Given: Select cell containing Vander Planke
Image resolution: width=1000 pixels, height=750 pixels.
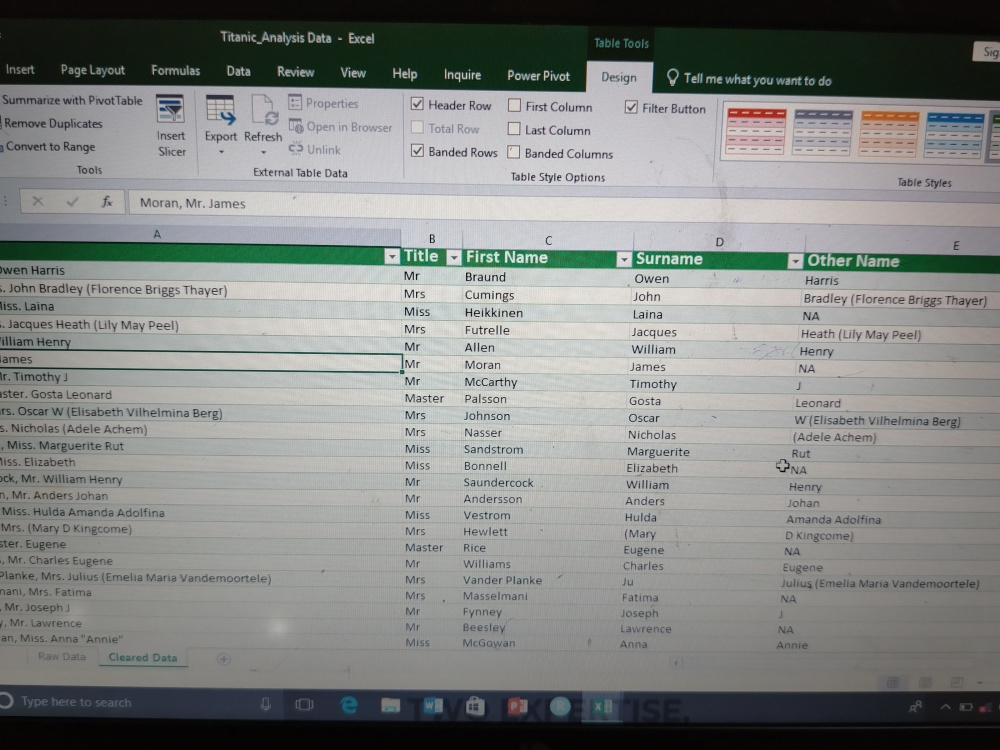Looking at the screenshot, I should [x=542, y=580].
